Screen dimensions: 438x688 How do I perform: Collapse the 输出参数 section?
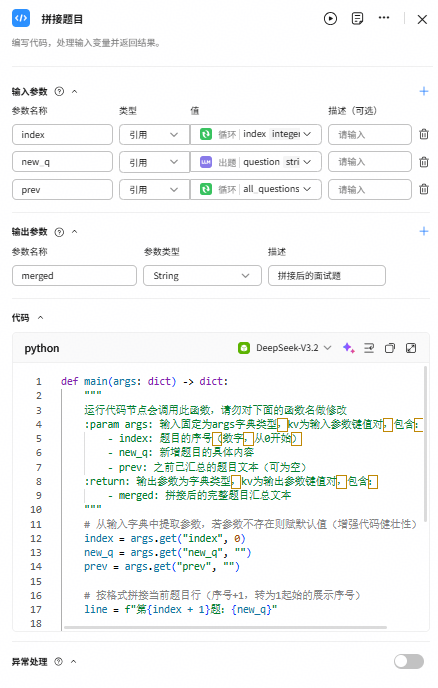(75, 232)
